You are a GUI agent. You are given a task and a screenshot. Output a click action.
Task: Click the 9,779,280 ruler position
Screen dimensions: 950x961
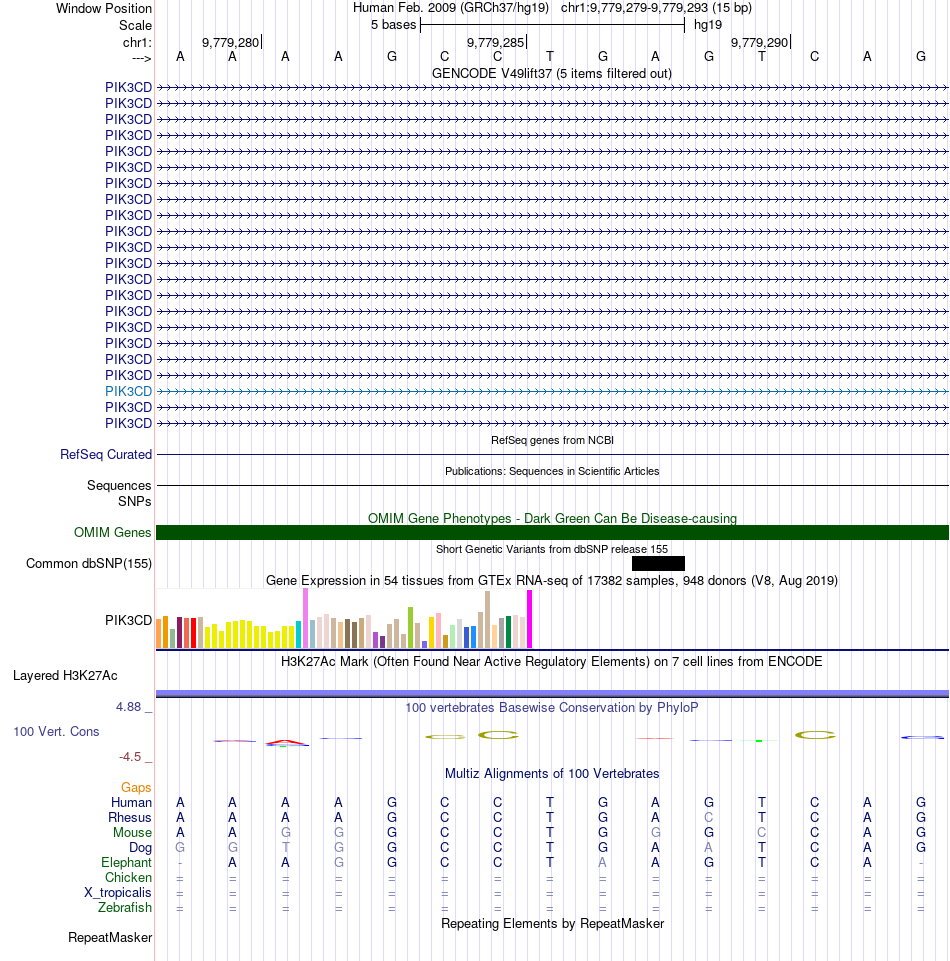pyautogui.click(x=230, y=42)
